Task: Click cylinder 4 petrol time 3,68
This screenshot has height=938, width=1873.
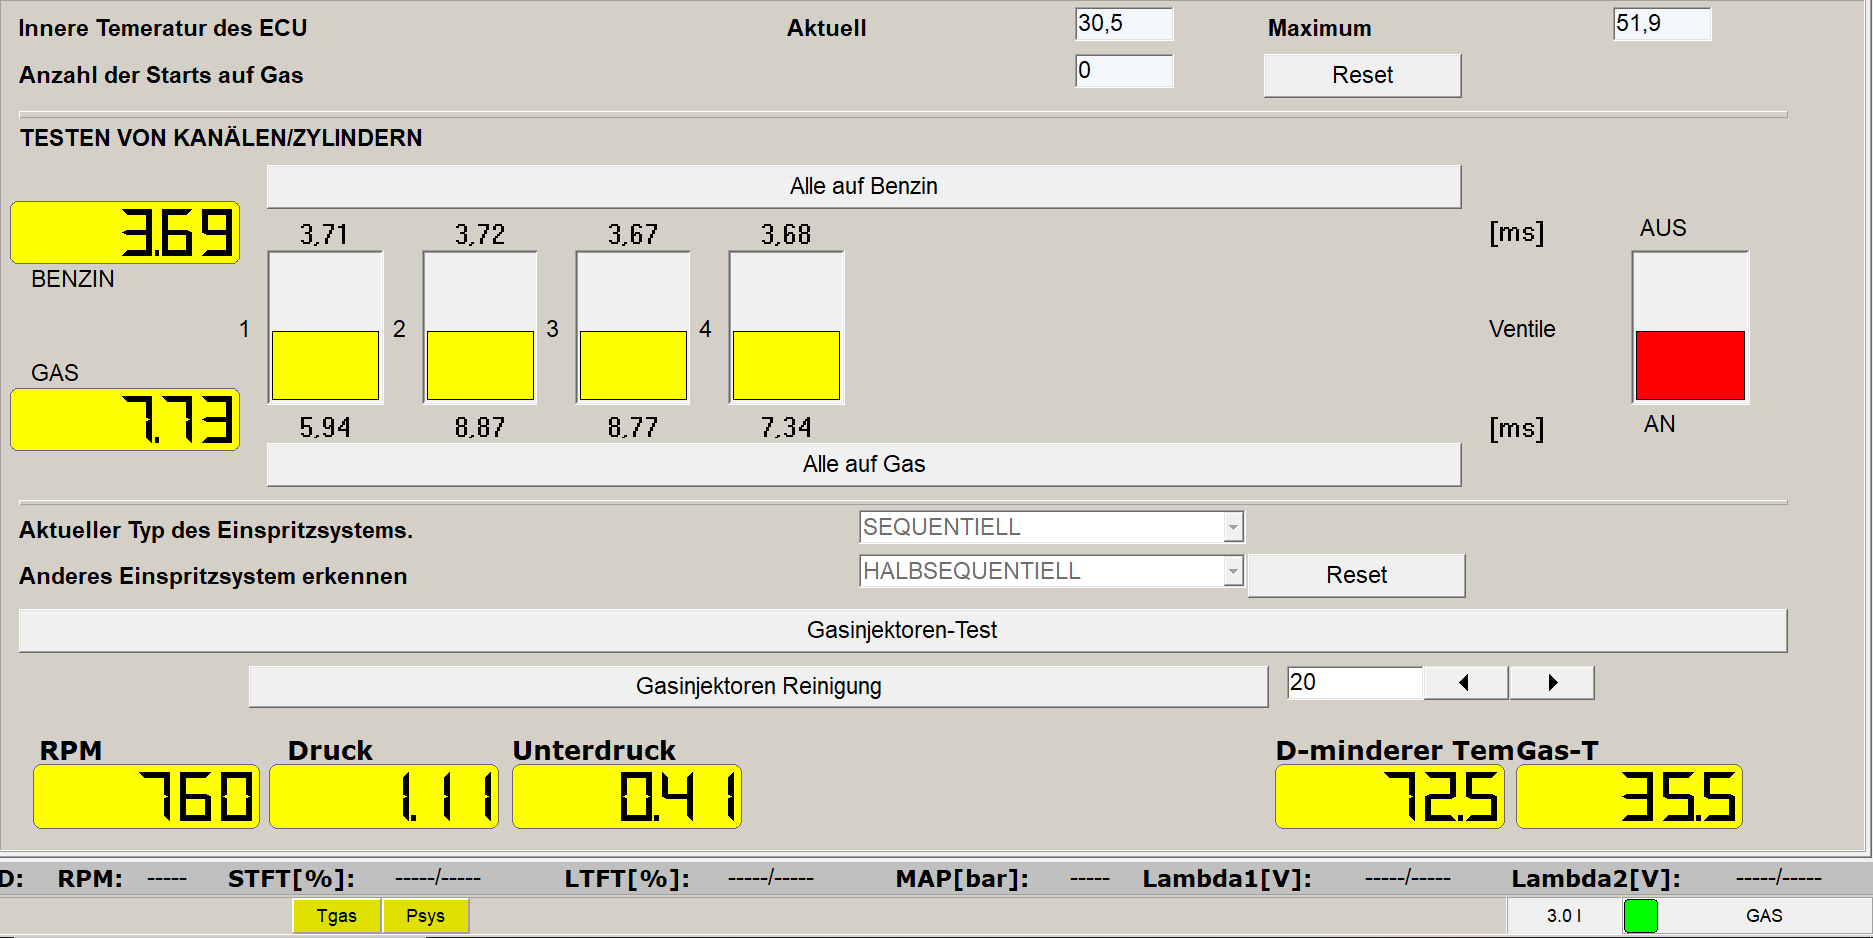Action: 786,235
